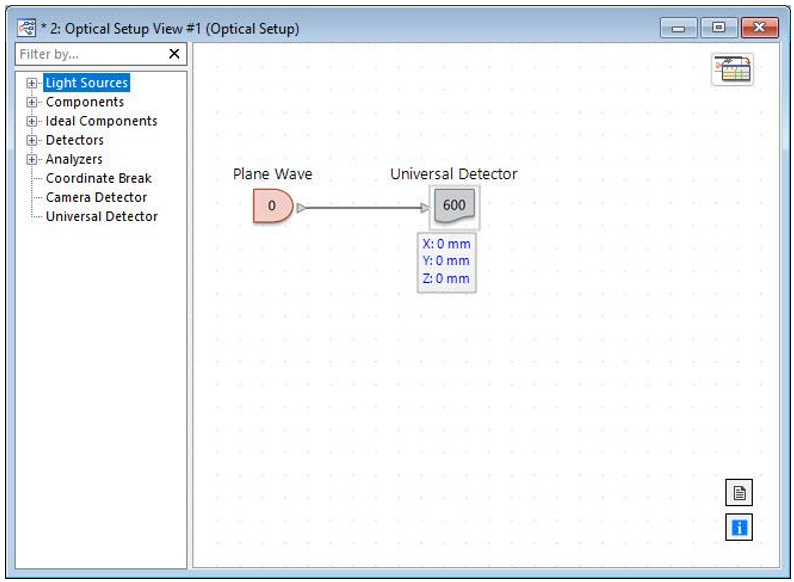Click the Plane Wave label text
This screenshot has height=582, width=794.
(x=272, y=174)
